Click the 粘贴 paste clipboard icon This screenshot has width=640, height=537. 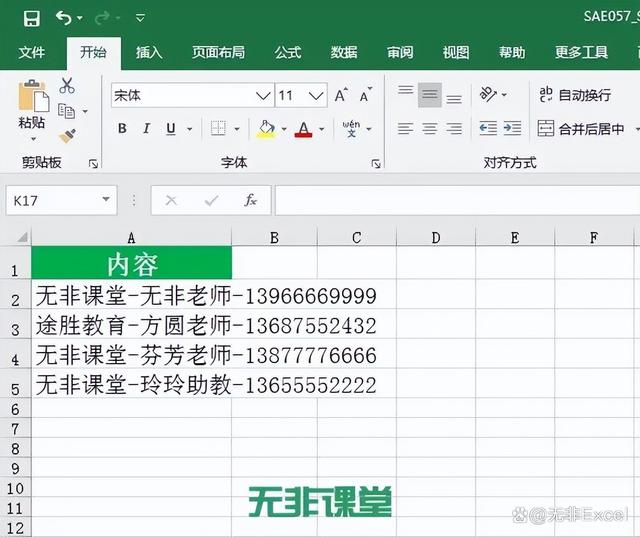(33, 96)
